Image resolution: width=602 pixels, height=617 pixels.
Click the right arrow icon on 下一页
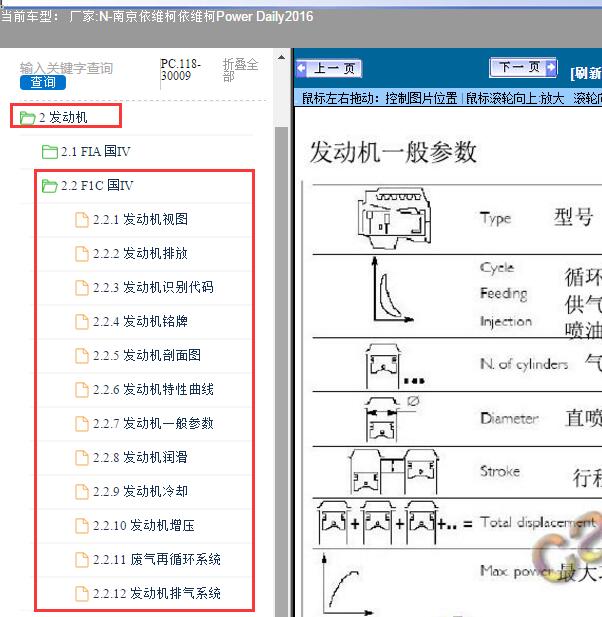pyautogui.click(x=551, y=67)
